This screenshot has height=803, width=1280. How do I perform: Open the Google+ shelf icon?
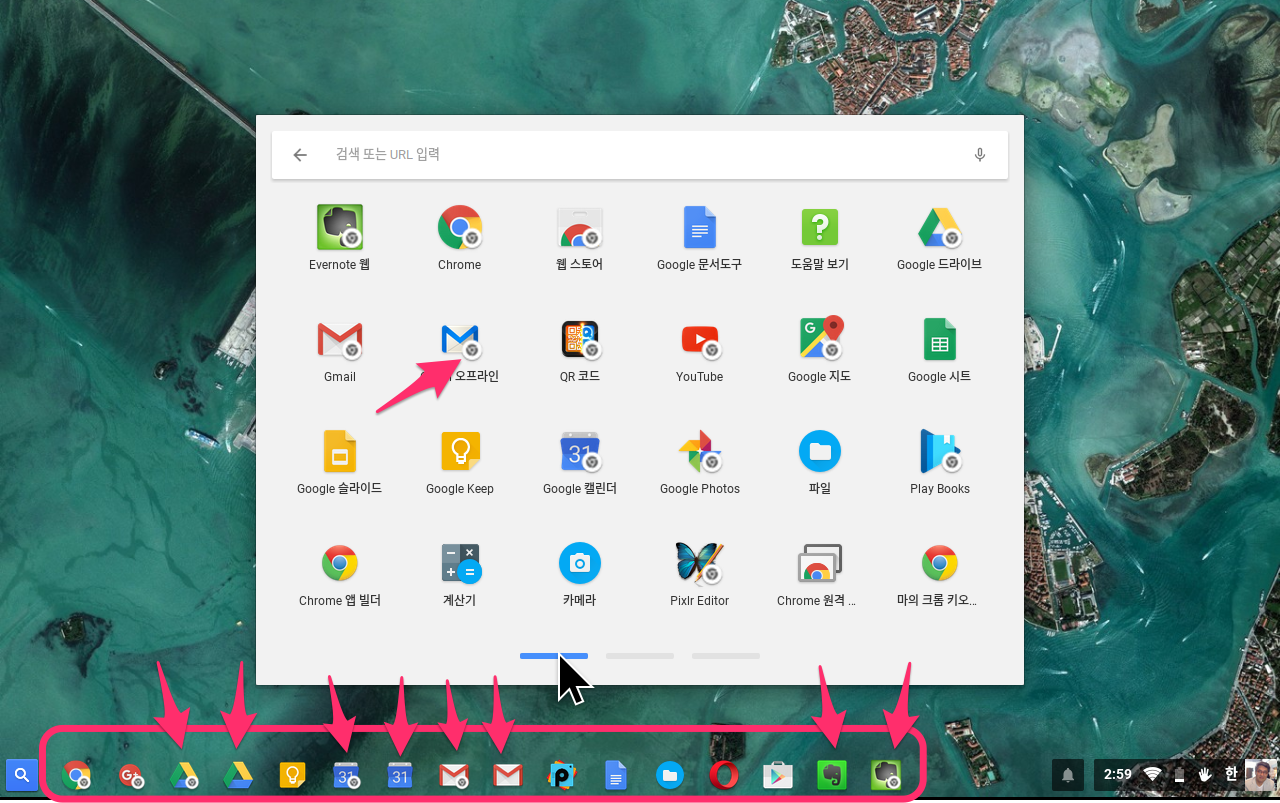(x=130, y=775)
